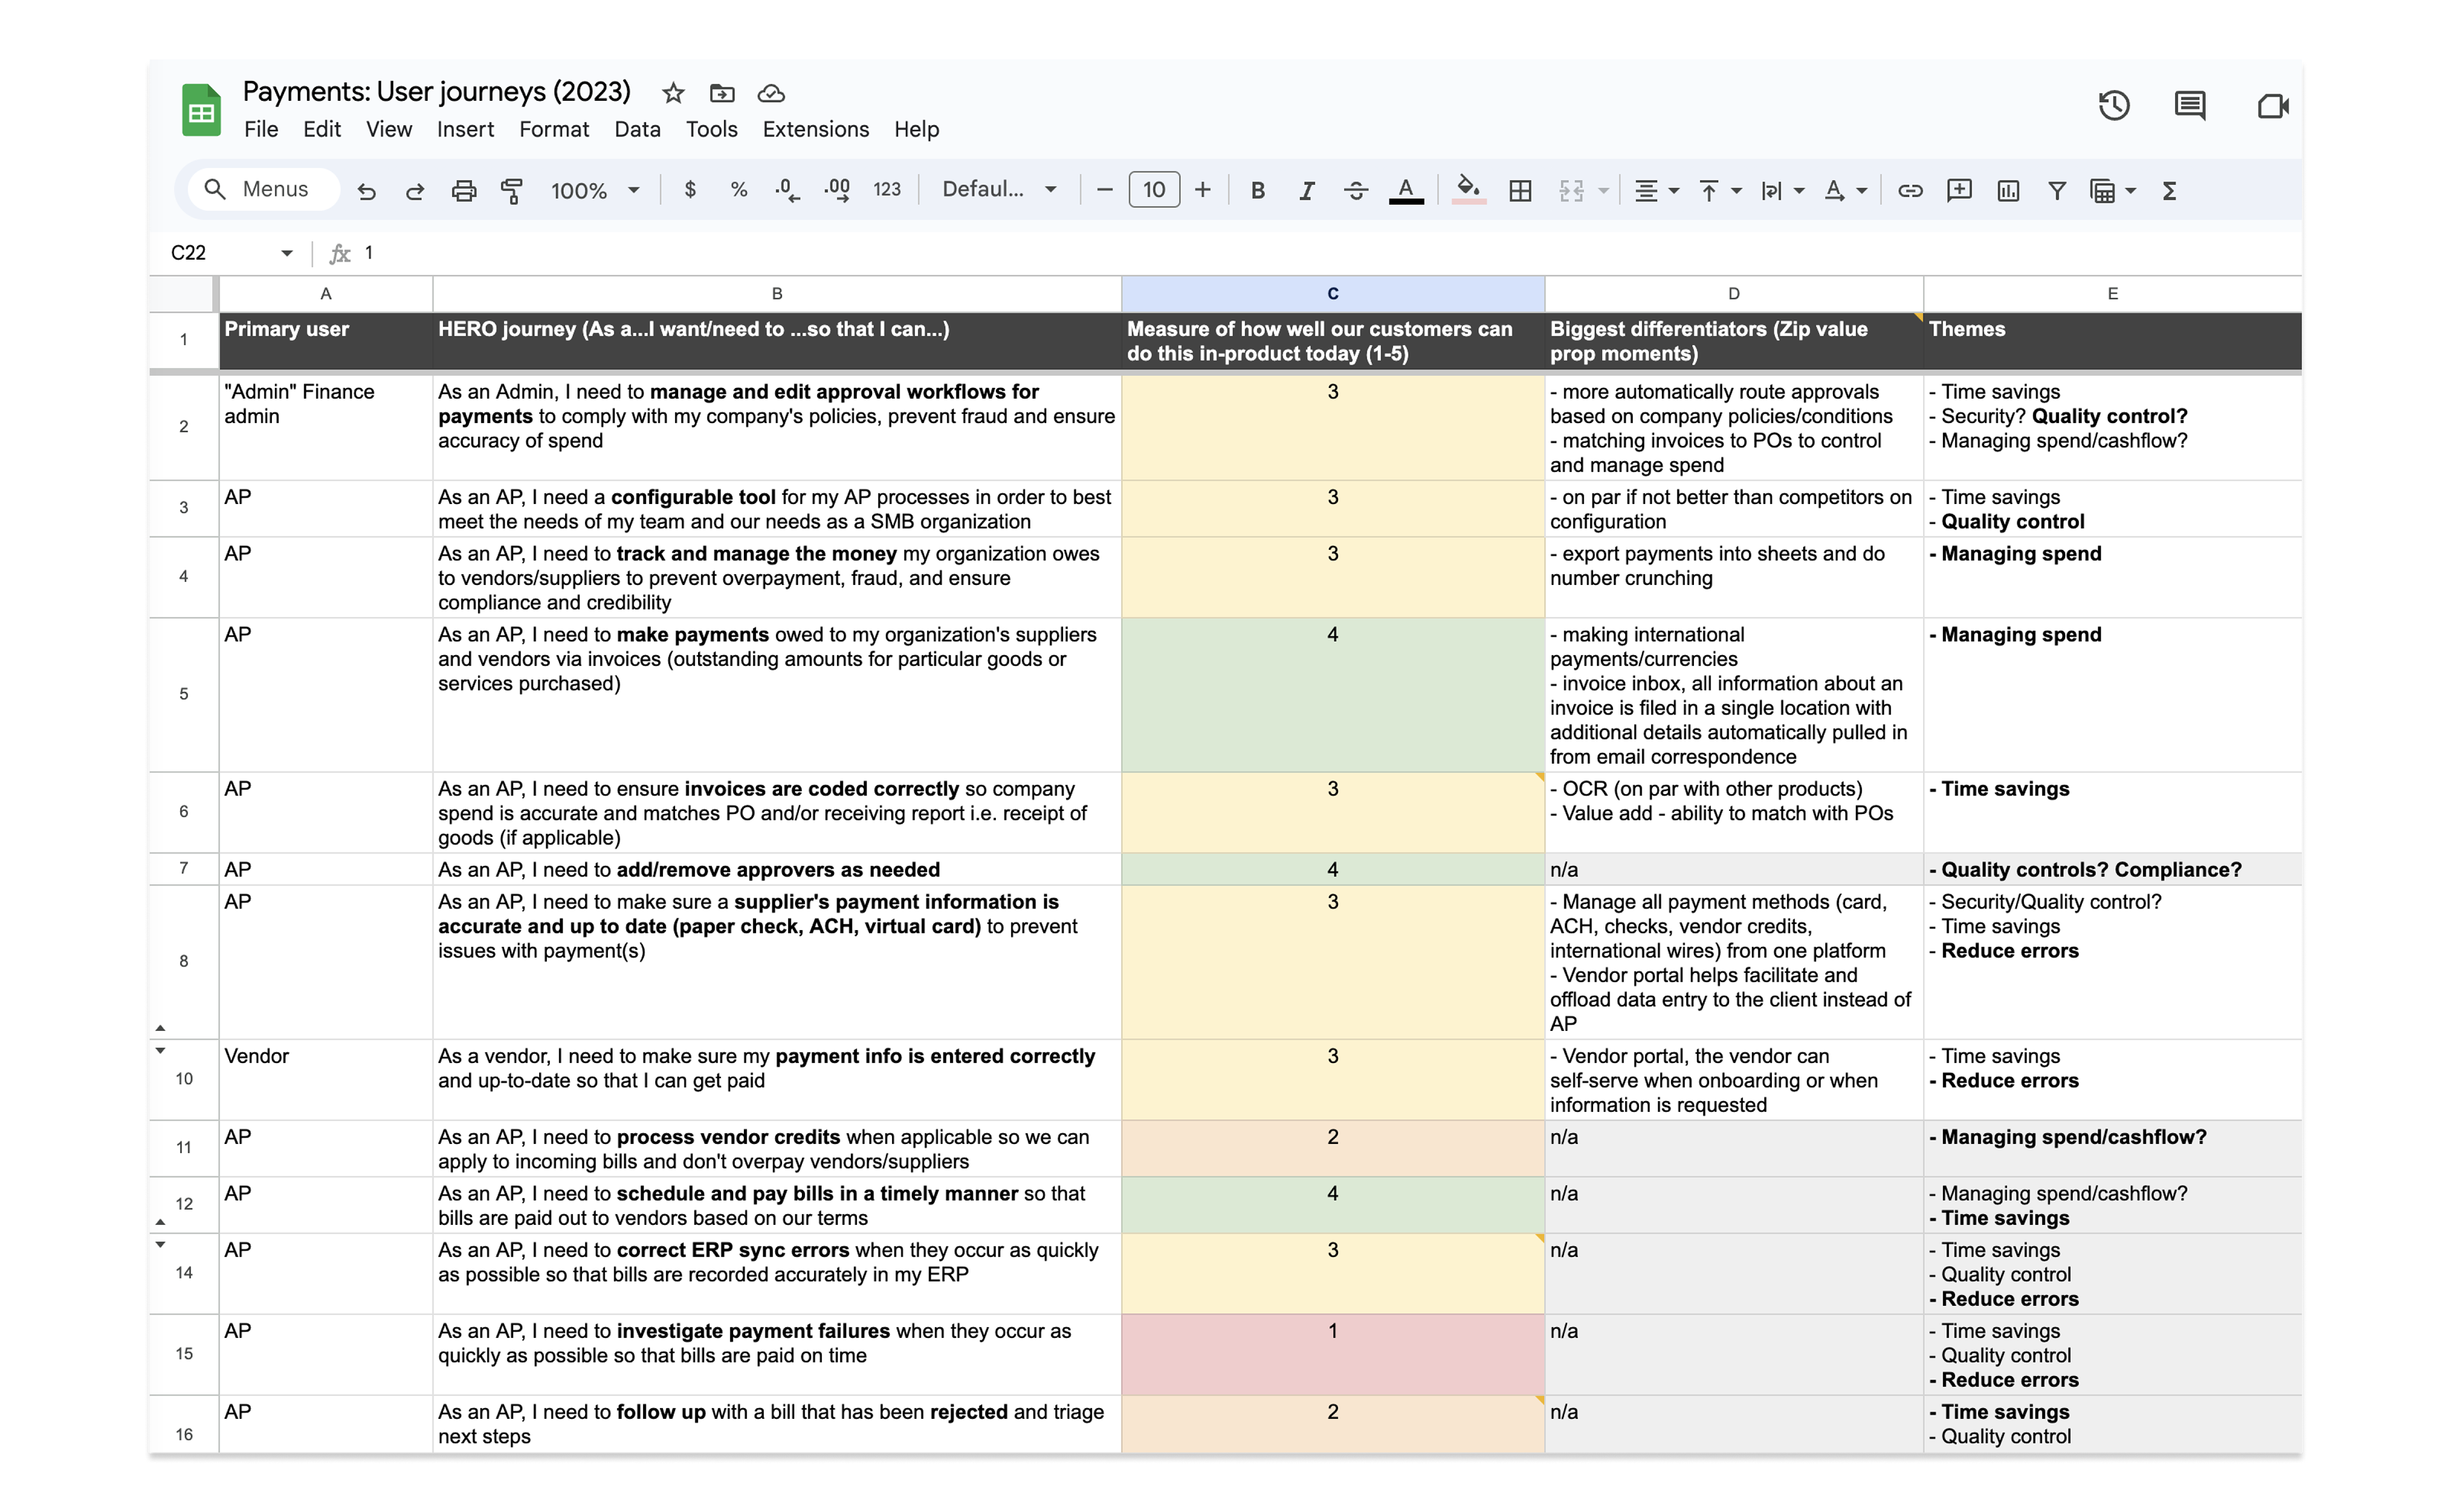2450x1512 pixels.
Task: Open the View menu
Action: pyautogui.click(x=389, y=129)
